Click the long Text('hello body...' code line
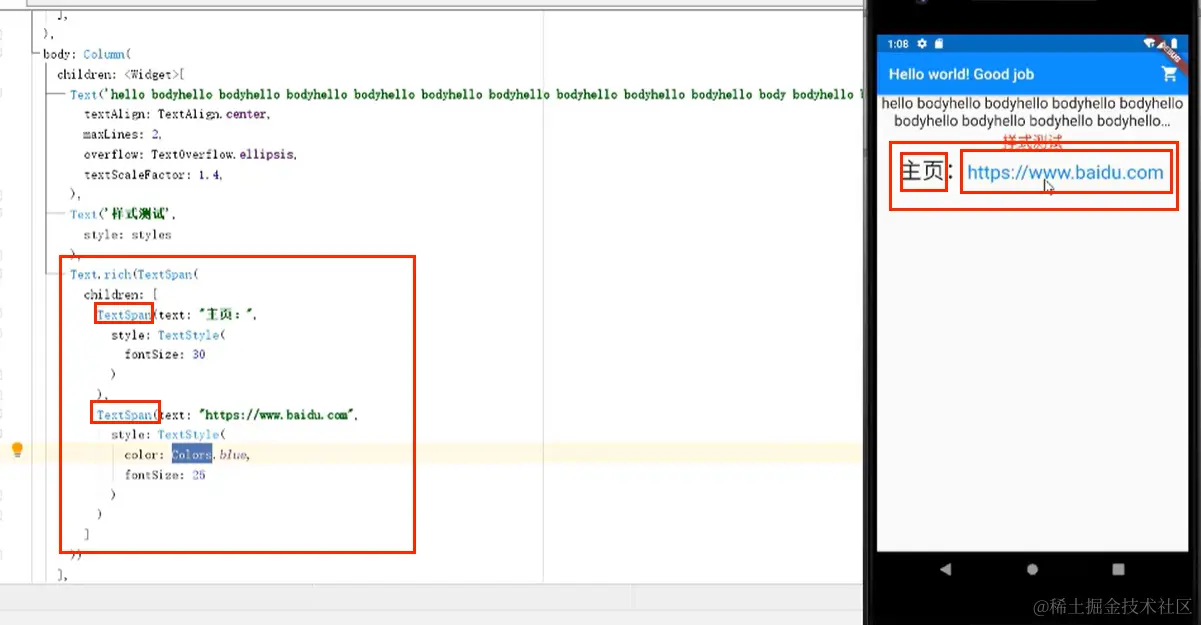This screenshot has height=625, width=1201. point(466,94)
